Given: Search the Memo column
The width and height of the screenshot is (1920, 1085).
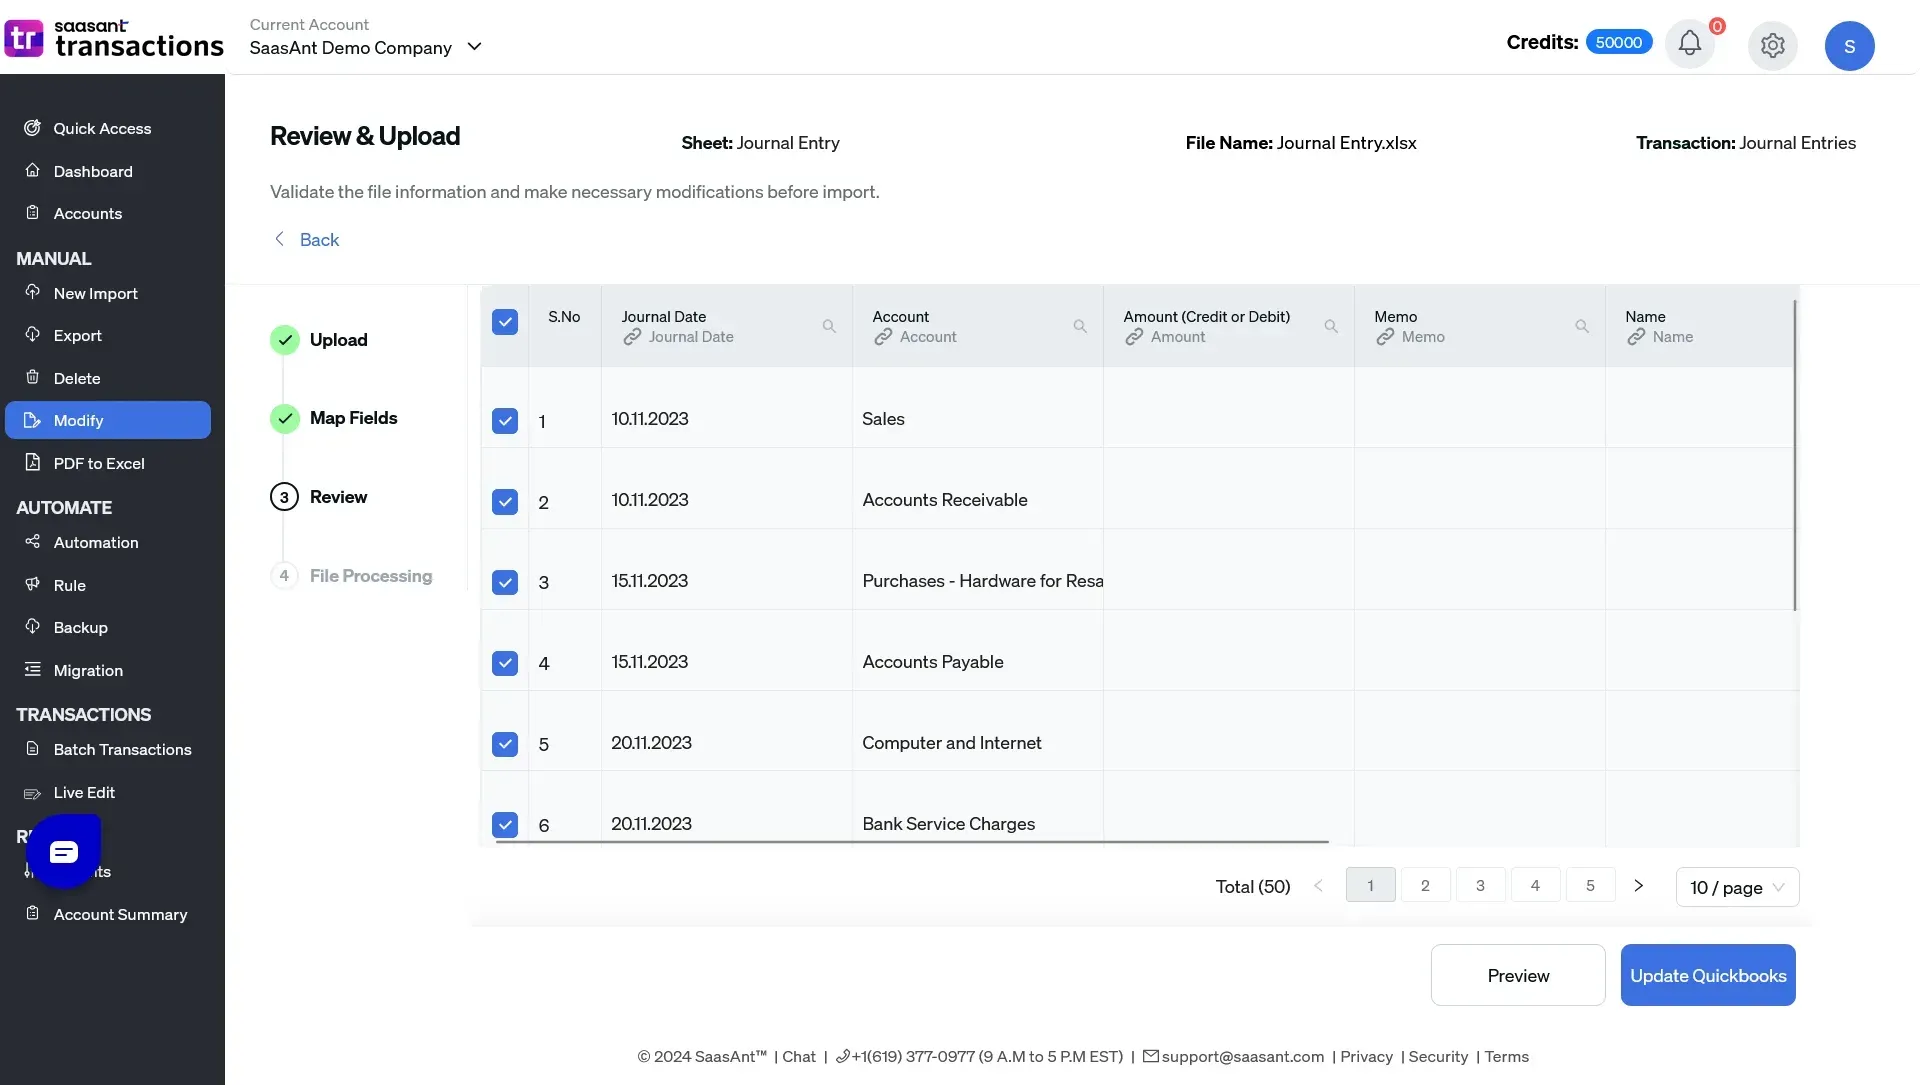Looking at the screenshot, I should 1582,326.
